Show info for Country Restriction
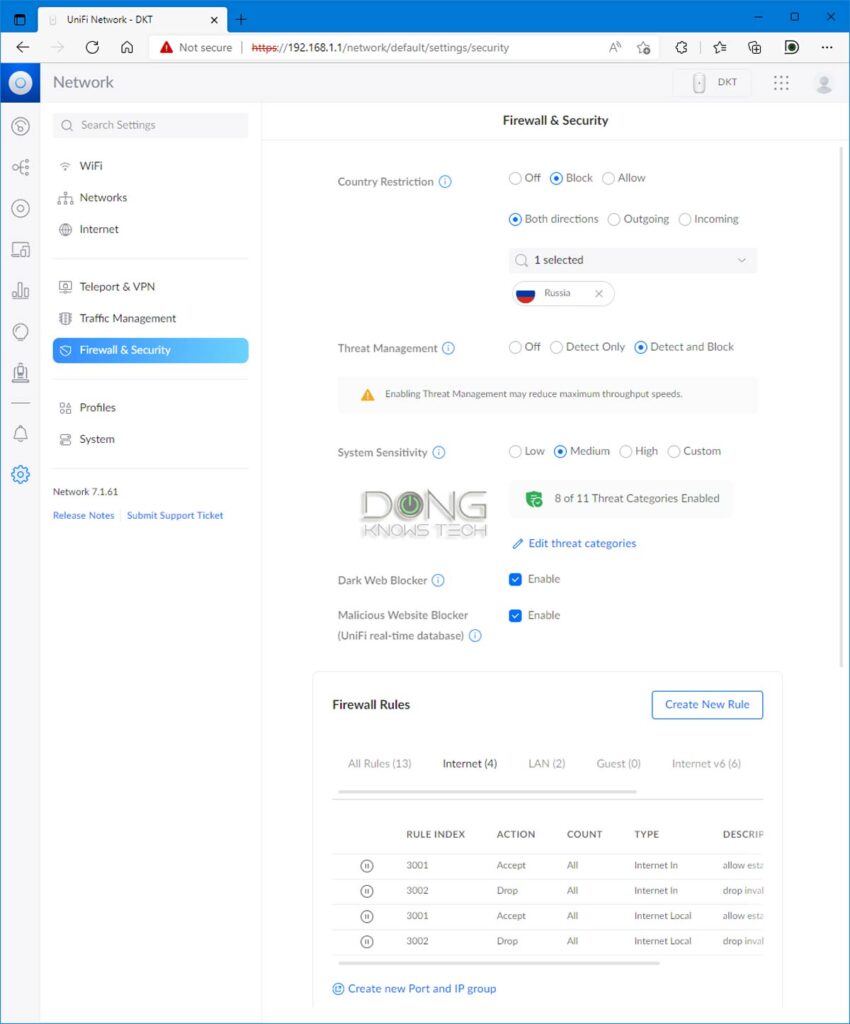 point(445,182)
